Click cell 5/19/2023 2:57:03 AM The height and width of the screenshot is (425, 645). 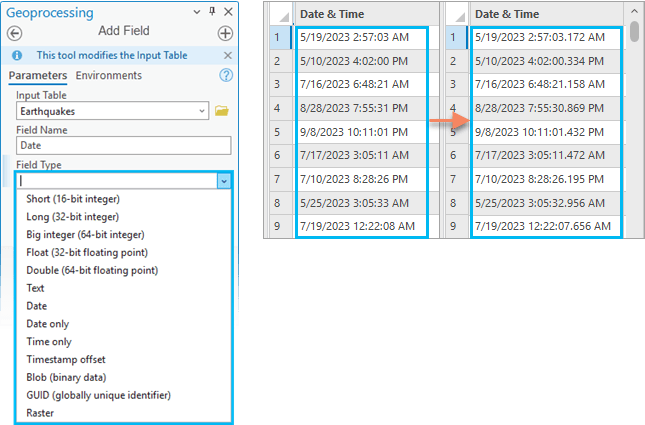point(362,37)
